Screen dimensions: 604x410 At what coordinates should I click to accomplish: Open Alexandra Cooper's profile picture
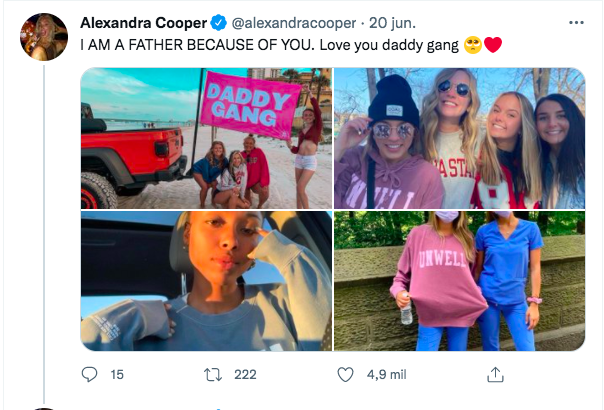click(44, 37)
